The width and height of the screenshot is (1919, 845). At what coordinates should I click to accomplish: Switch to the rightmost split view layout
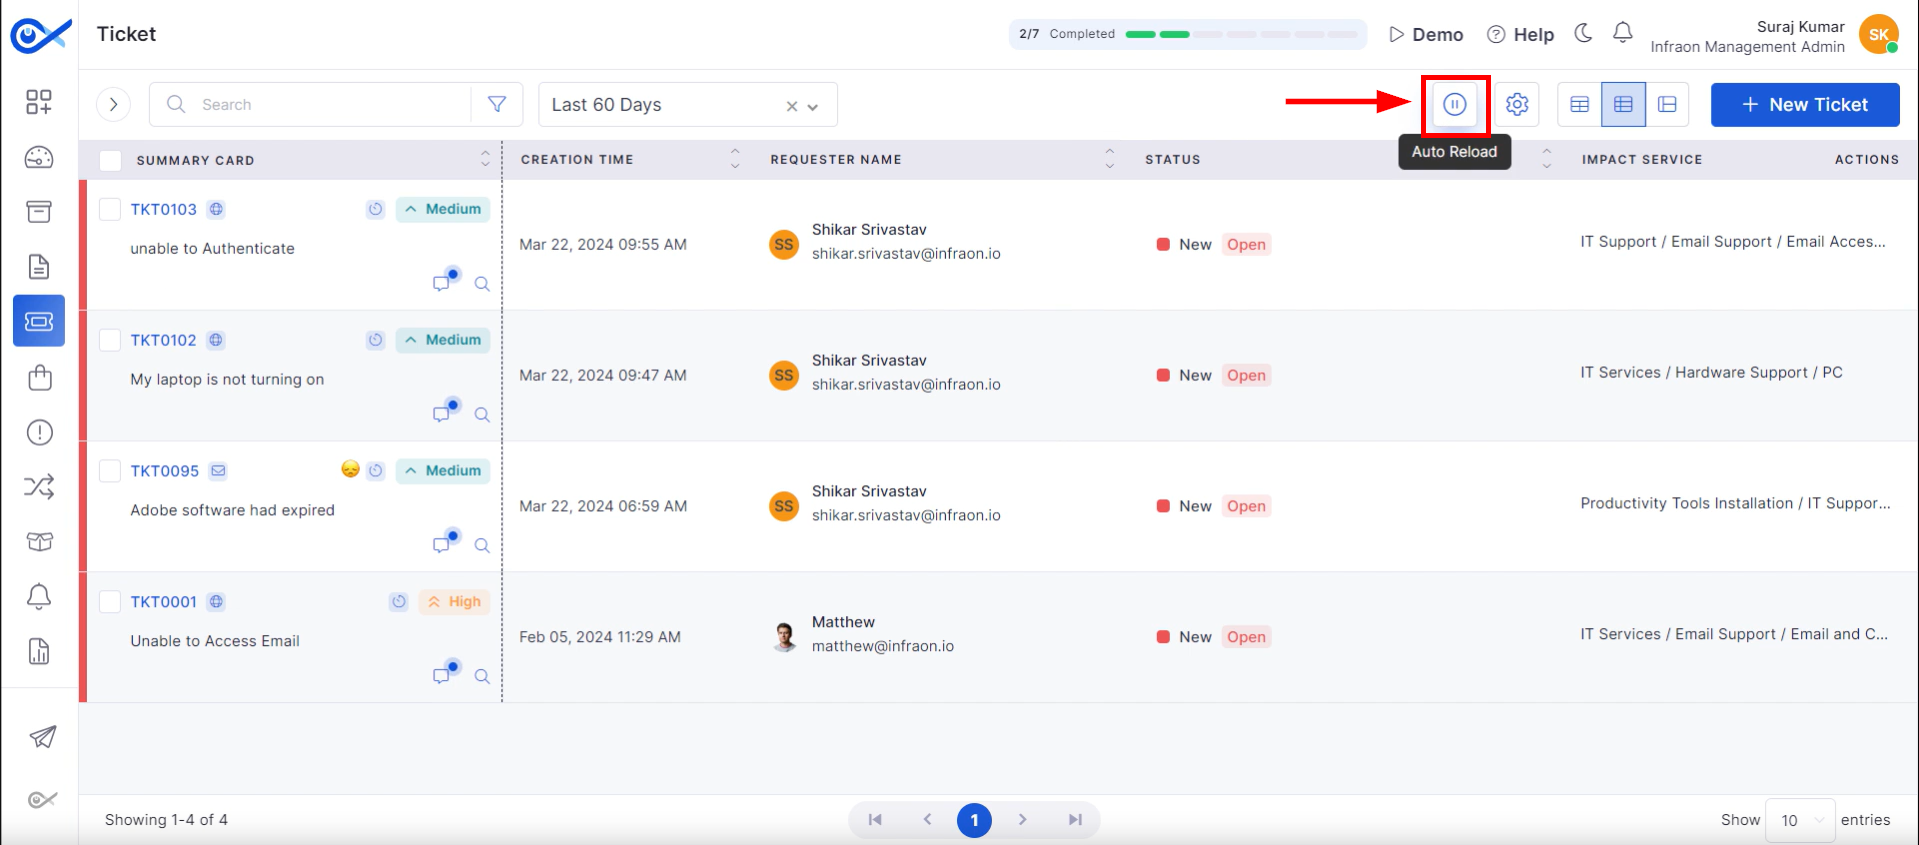(x=1667, y=104)
